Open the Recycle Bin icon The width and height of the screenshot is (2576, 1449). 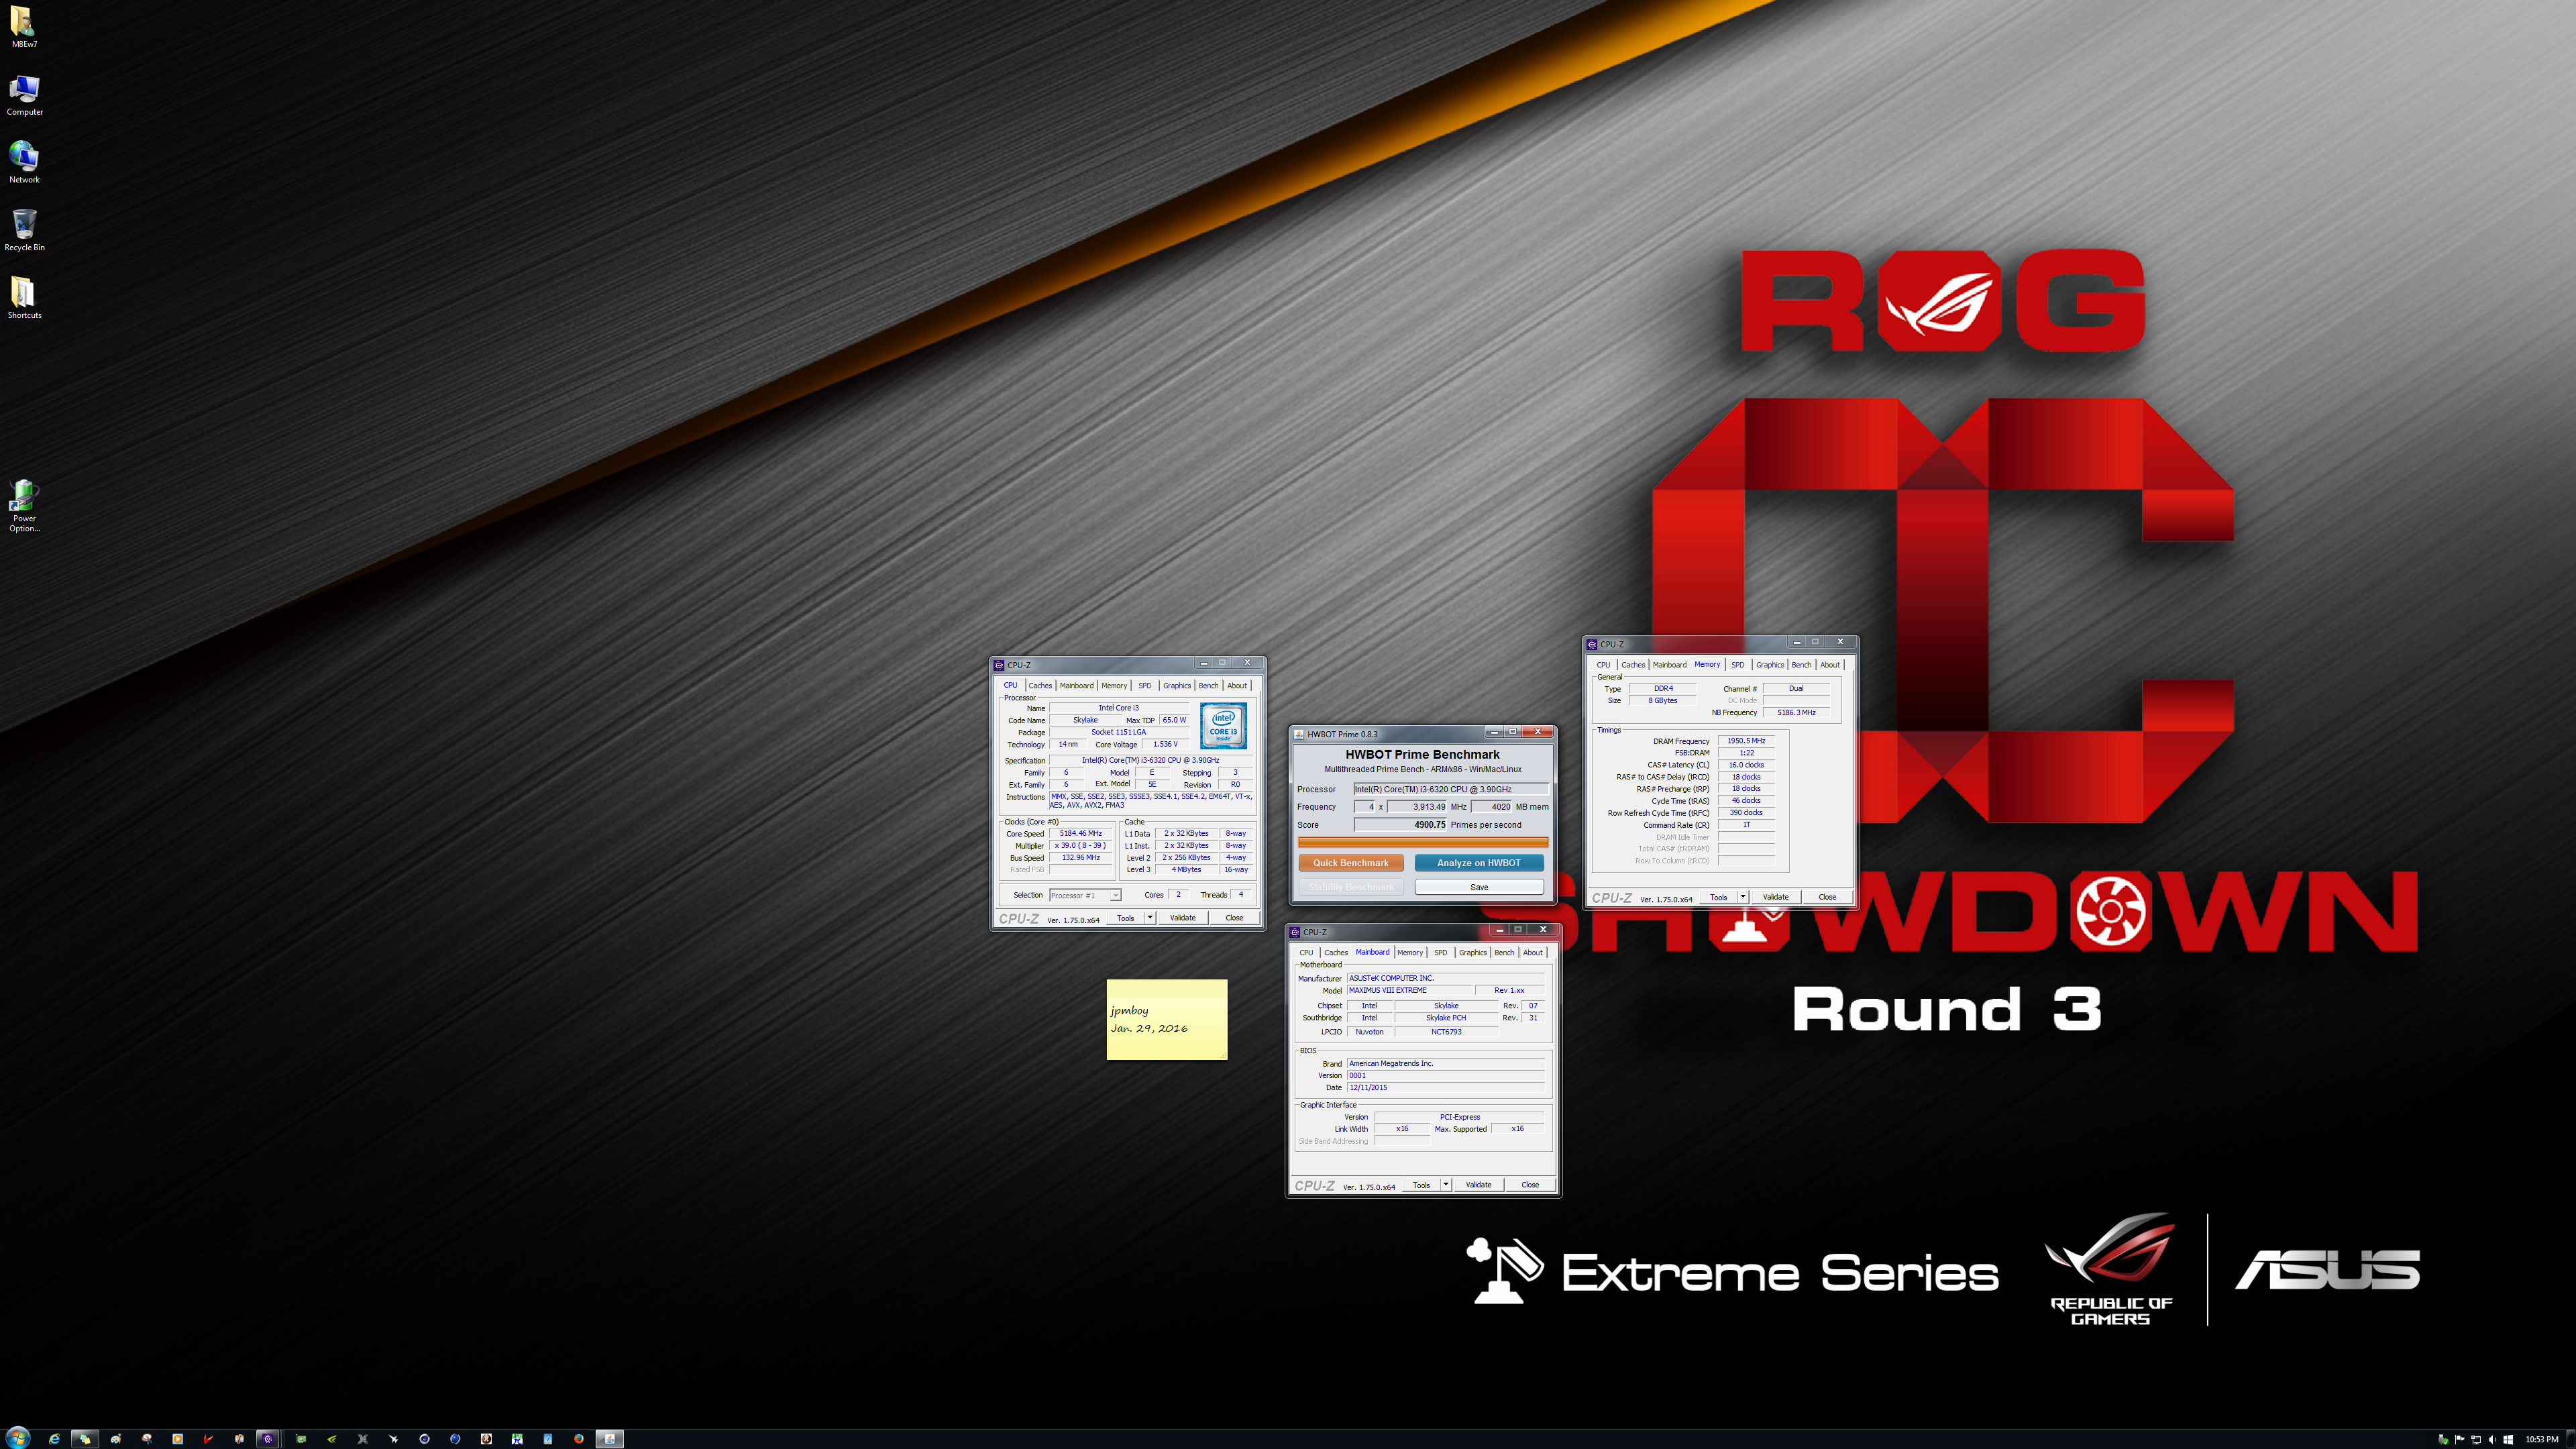coord(24,231)
